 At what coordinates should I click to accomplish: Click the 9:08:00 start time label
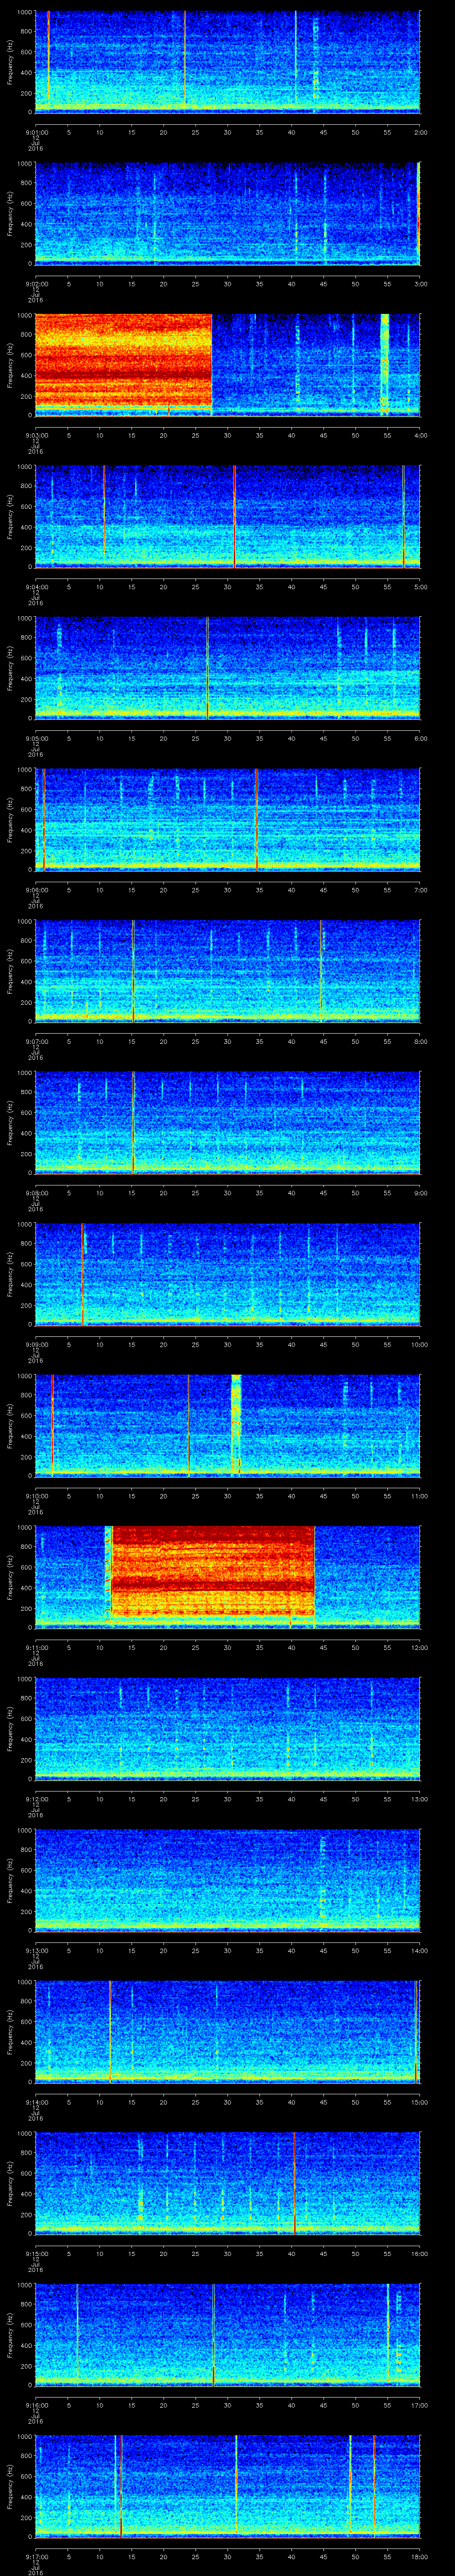37,1193
